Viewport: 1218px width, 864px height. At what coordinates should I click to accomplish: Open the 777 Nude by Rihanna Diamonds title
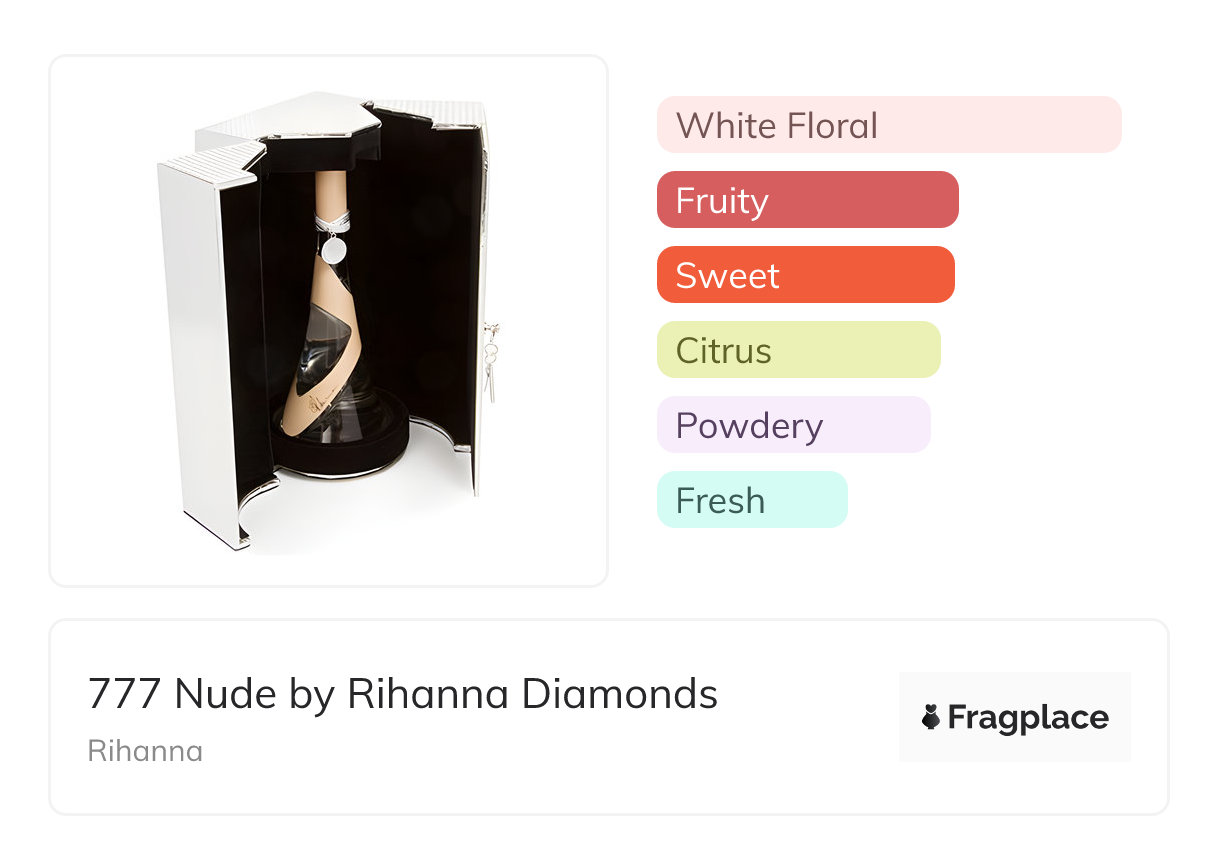402,693
